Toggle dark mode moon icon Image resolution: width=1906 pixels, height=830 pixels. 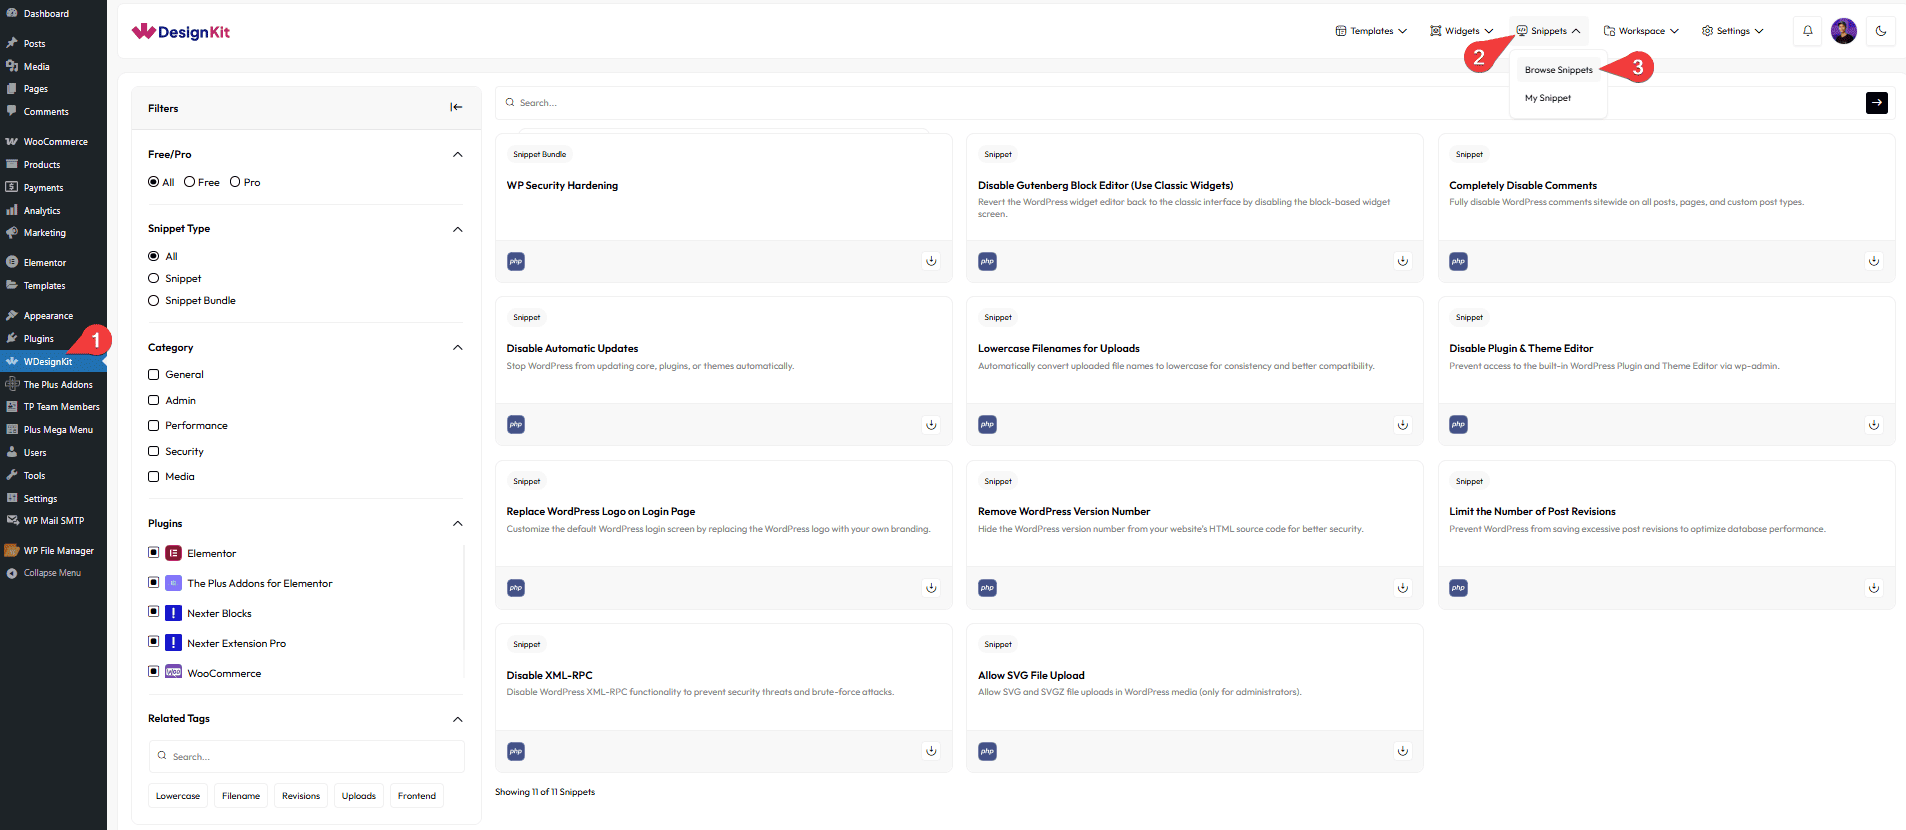pos(1880,31)
